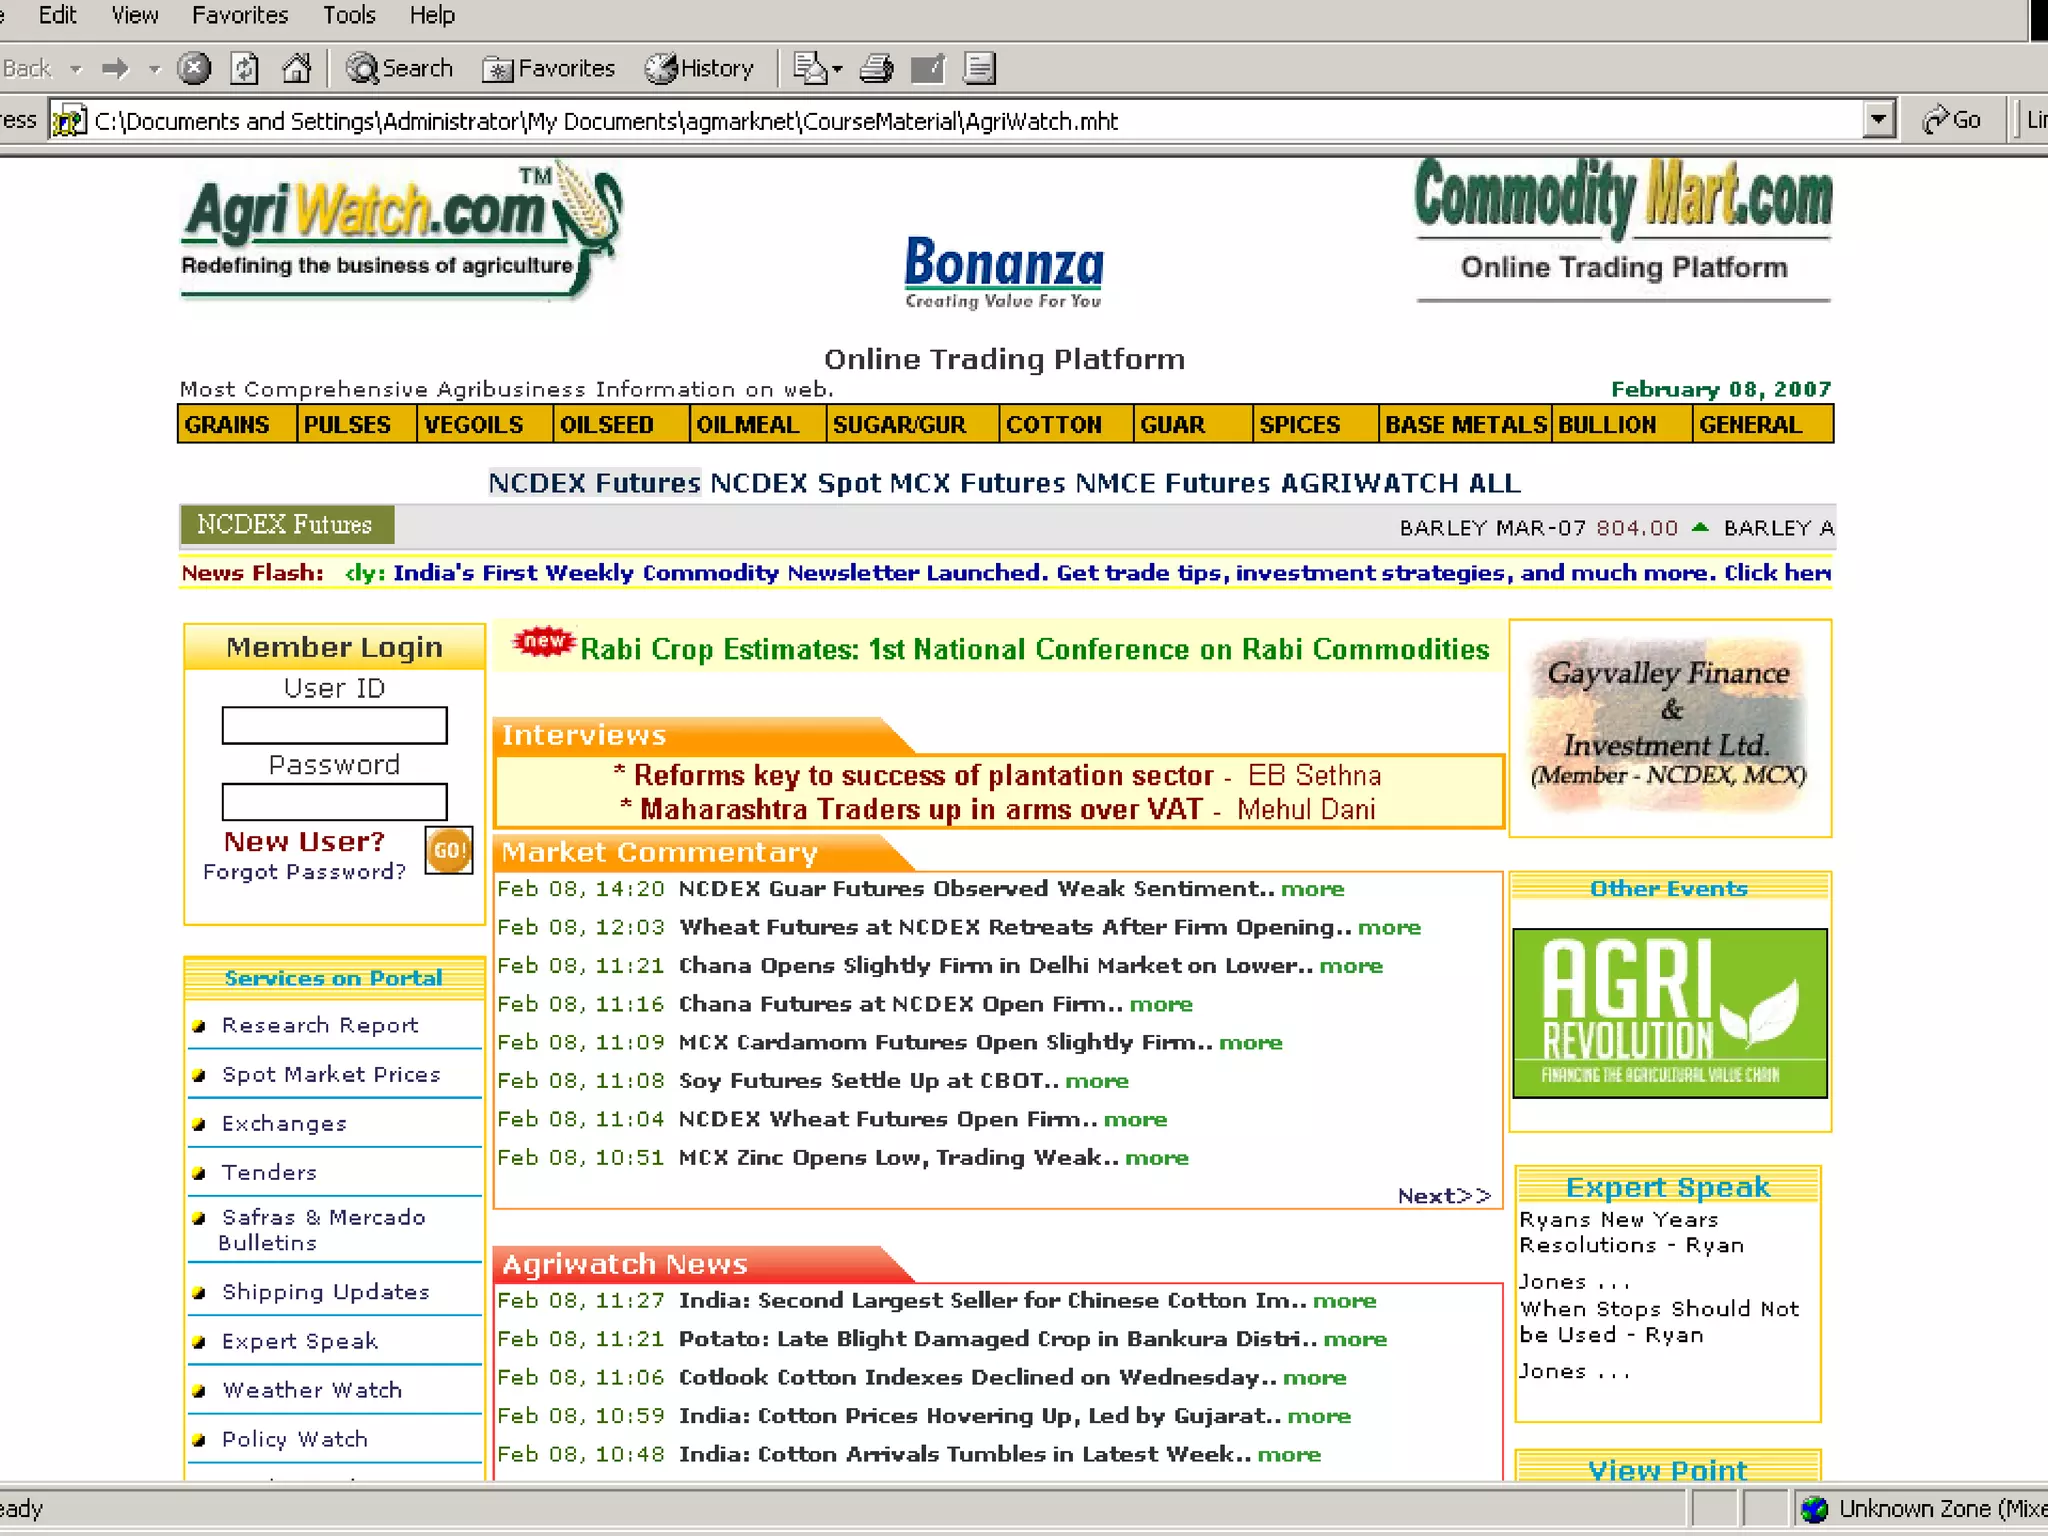Click the Print toolbar icon
The width and height of the screenshot is (2048, 1536).
click(877, 68)
